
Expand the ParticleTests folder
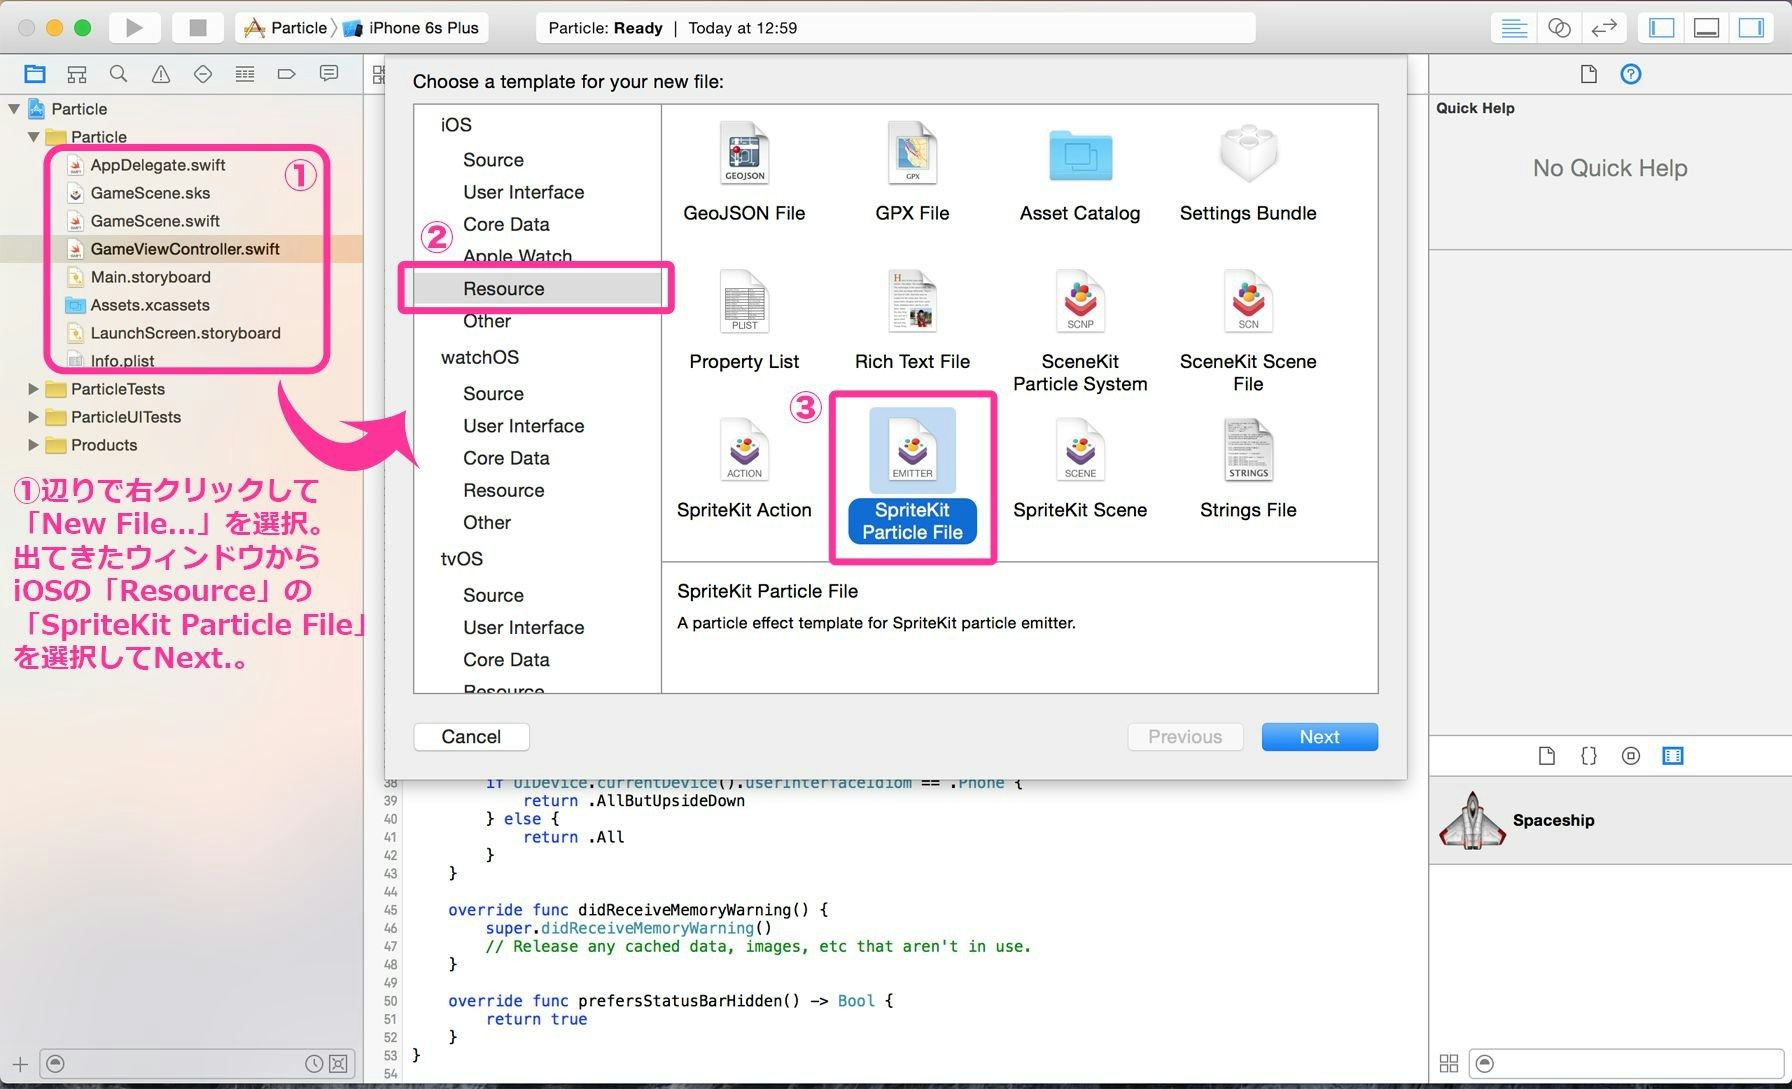[x=34, y=389]
